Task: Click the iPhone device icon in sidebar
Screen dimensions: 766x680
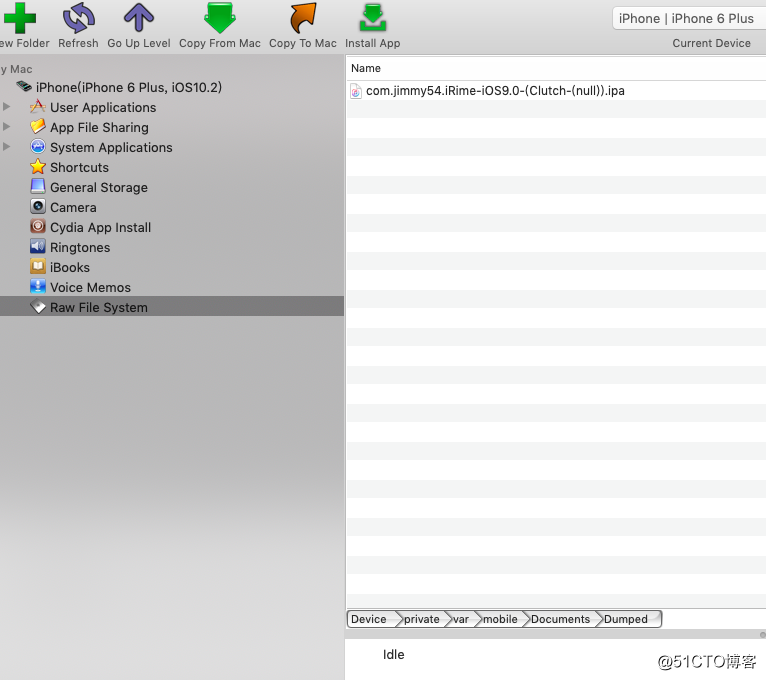Action: 24,87
